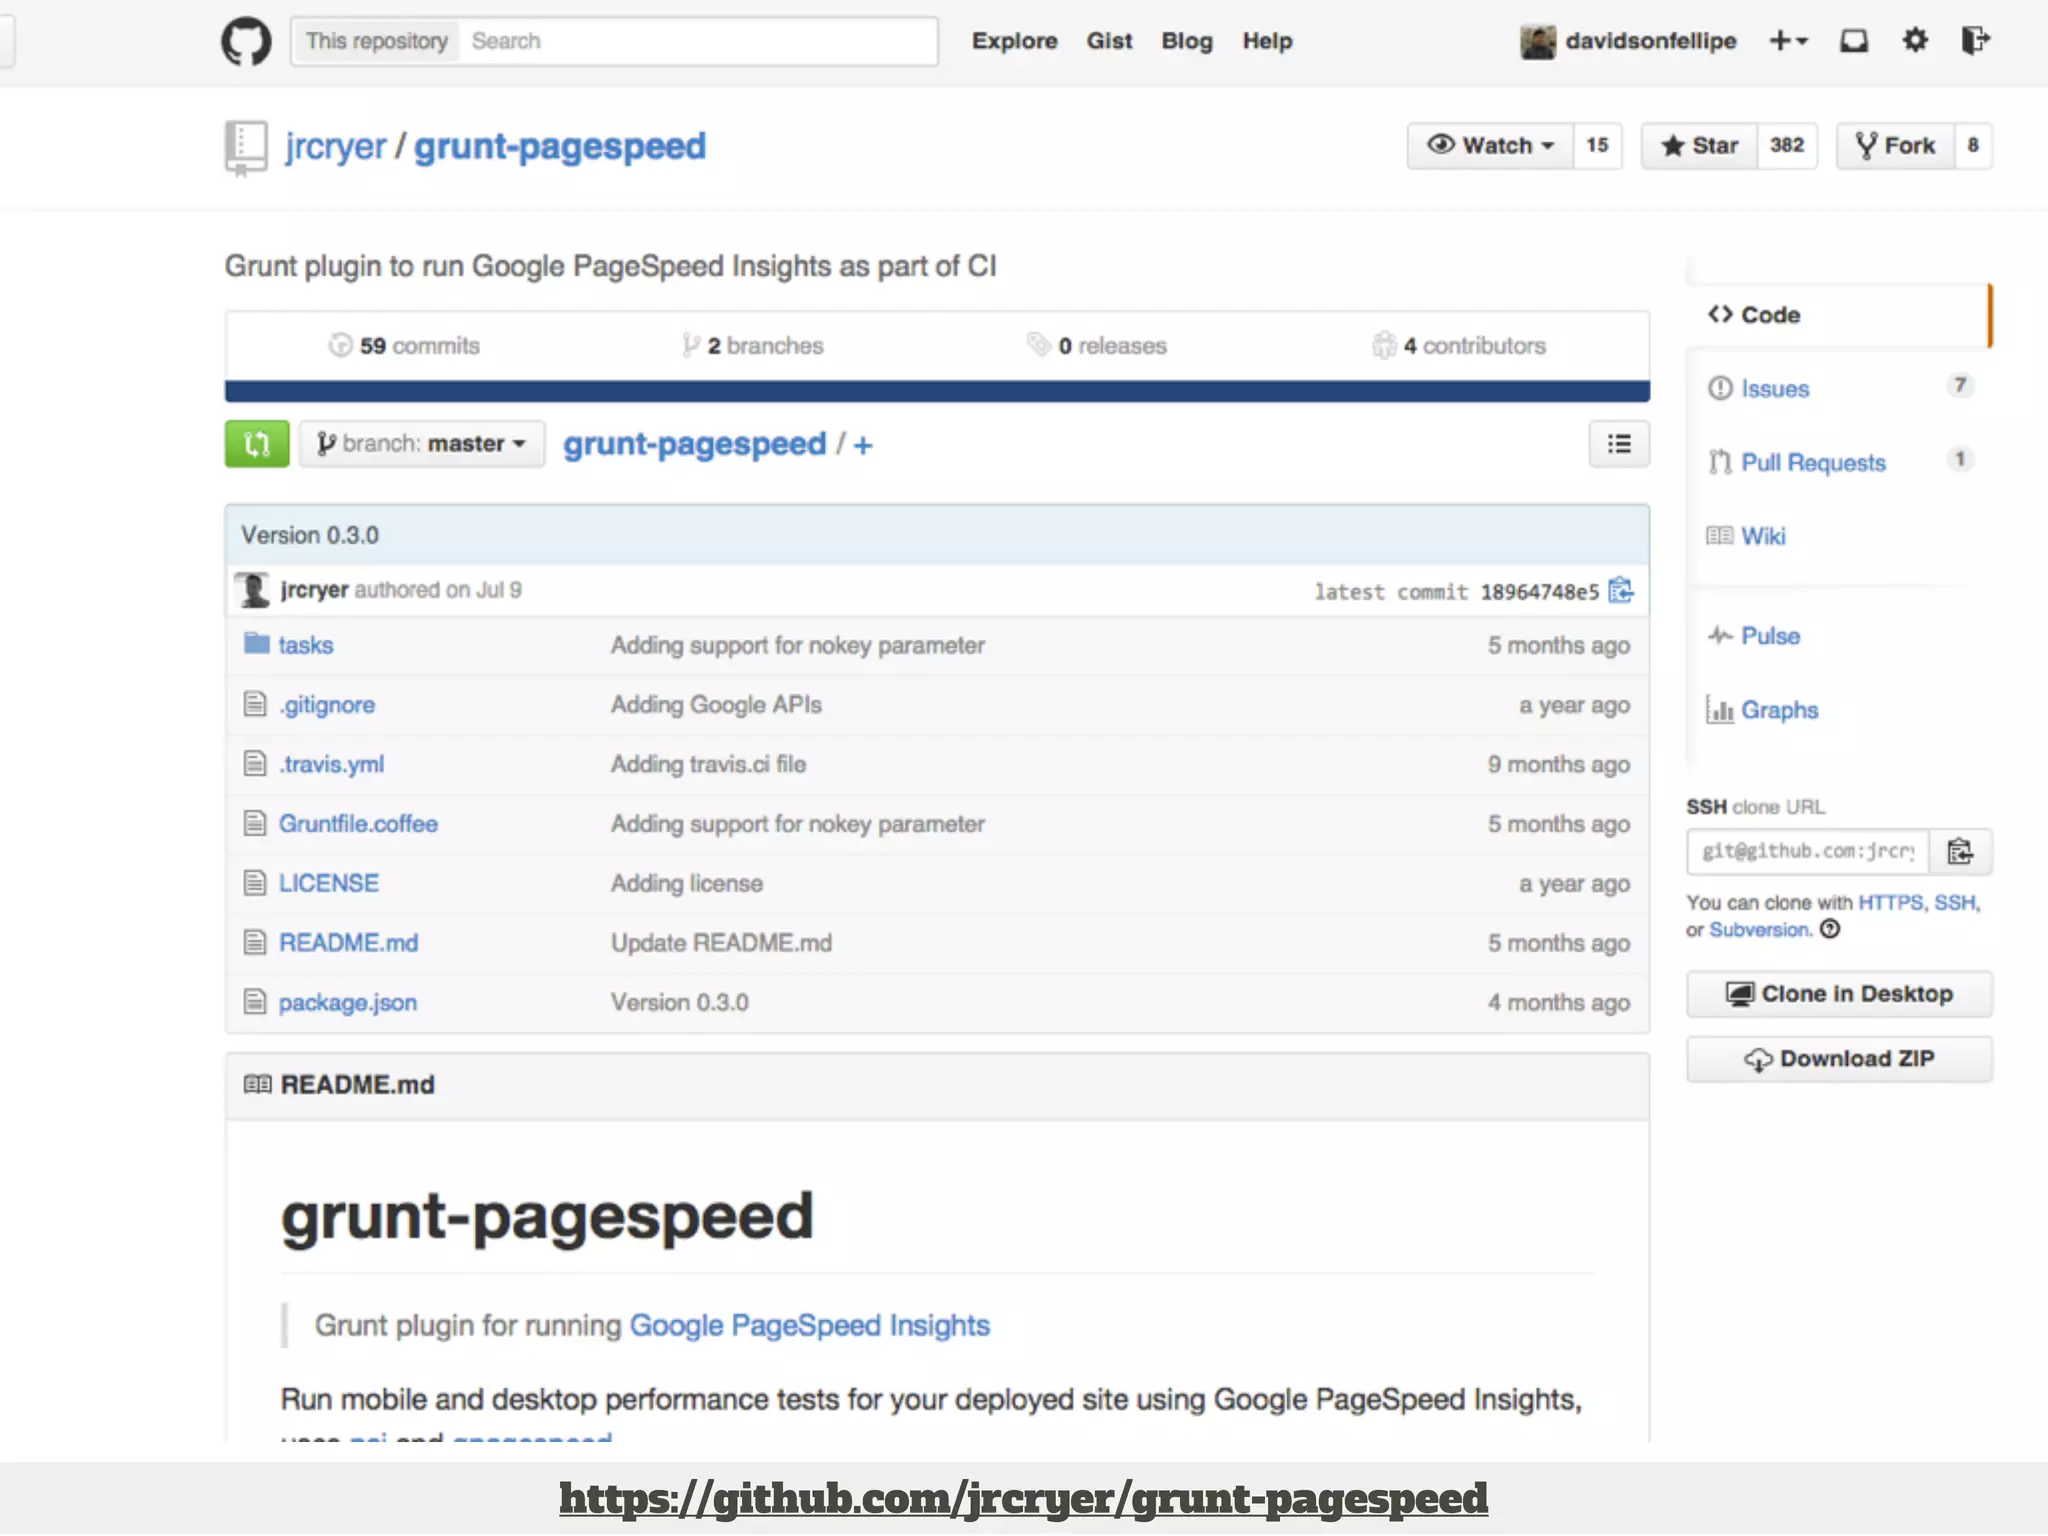View the 2 branches
Image resolution: width=2048 pixels, height=1536 pixels.
753,345
